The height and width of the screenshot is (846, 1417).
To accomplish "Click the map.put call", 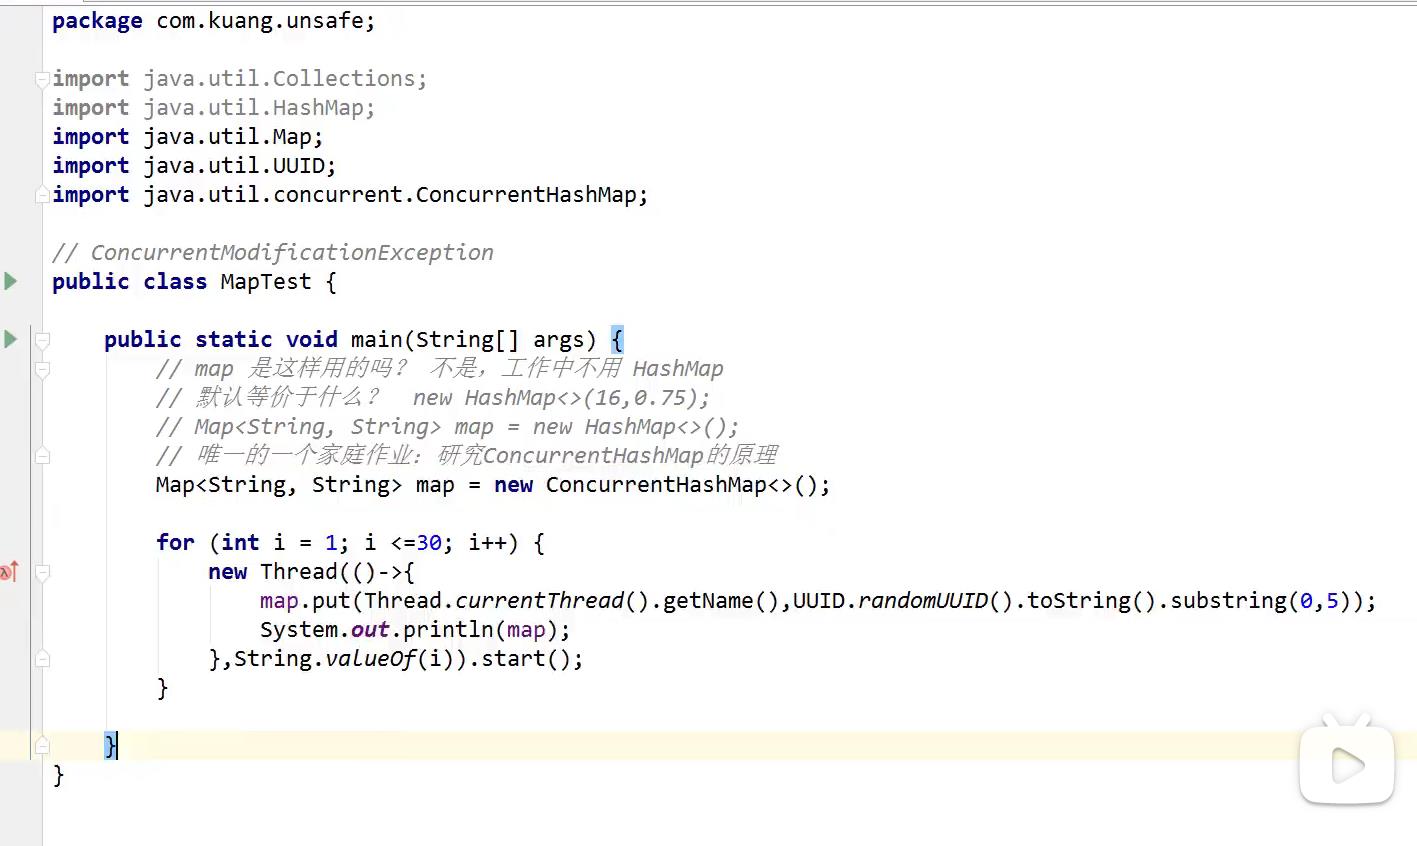I will [305, 601].
